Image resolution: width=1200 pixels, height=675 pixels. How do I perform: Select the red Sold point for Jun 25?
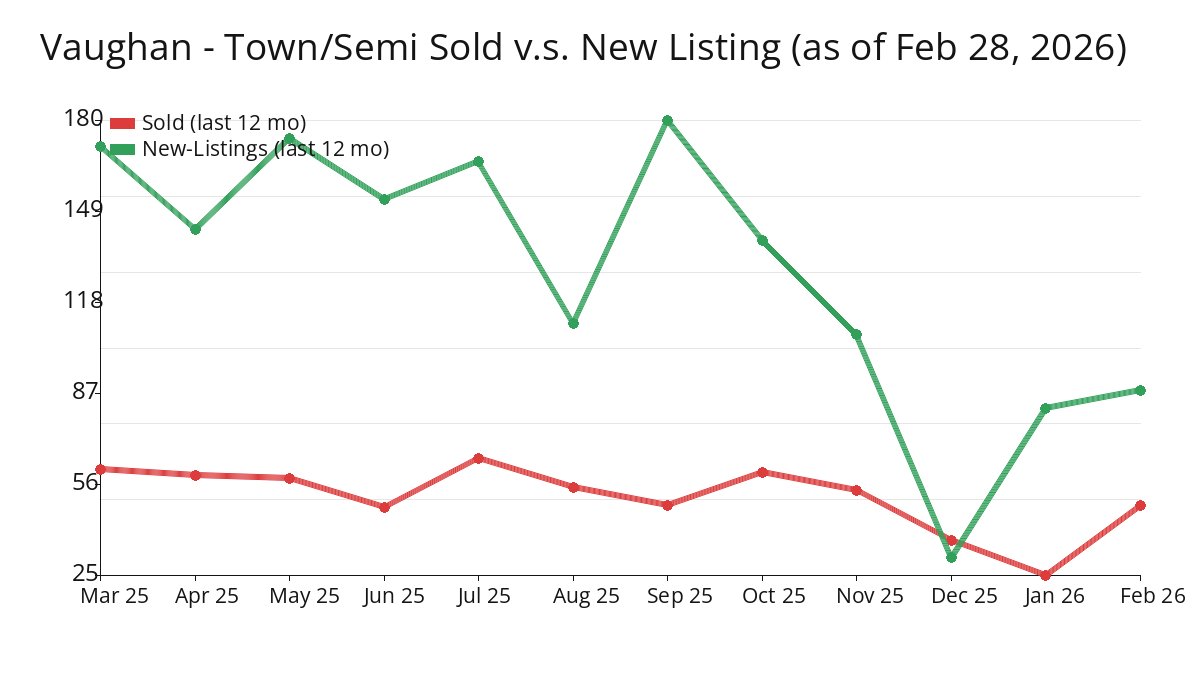(x=384, y=507)
